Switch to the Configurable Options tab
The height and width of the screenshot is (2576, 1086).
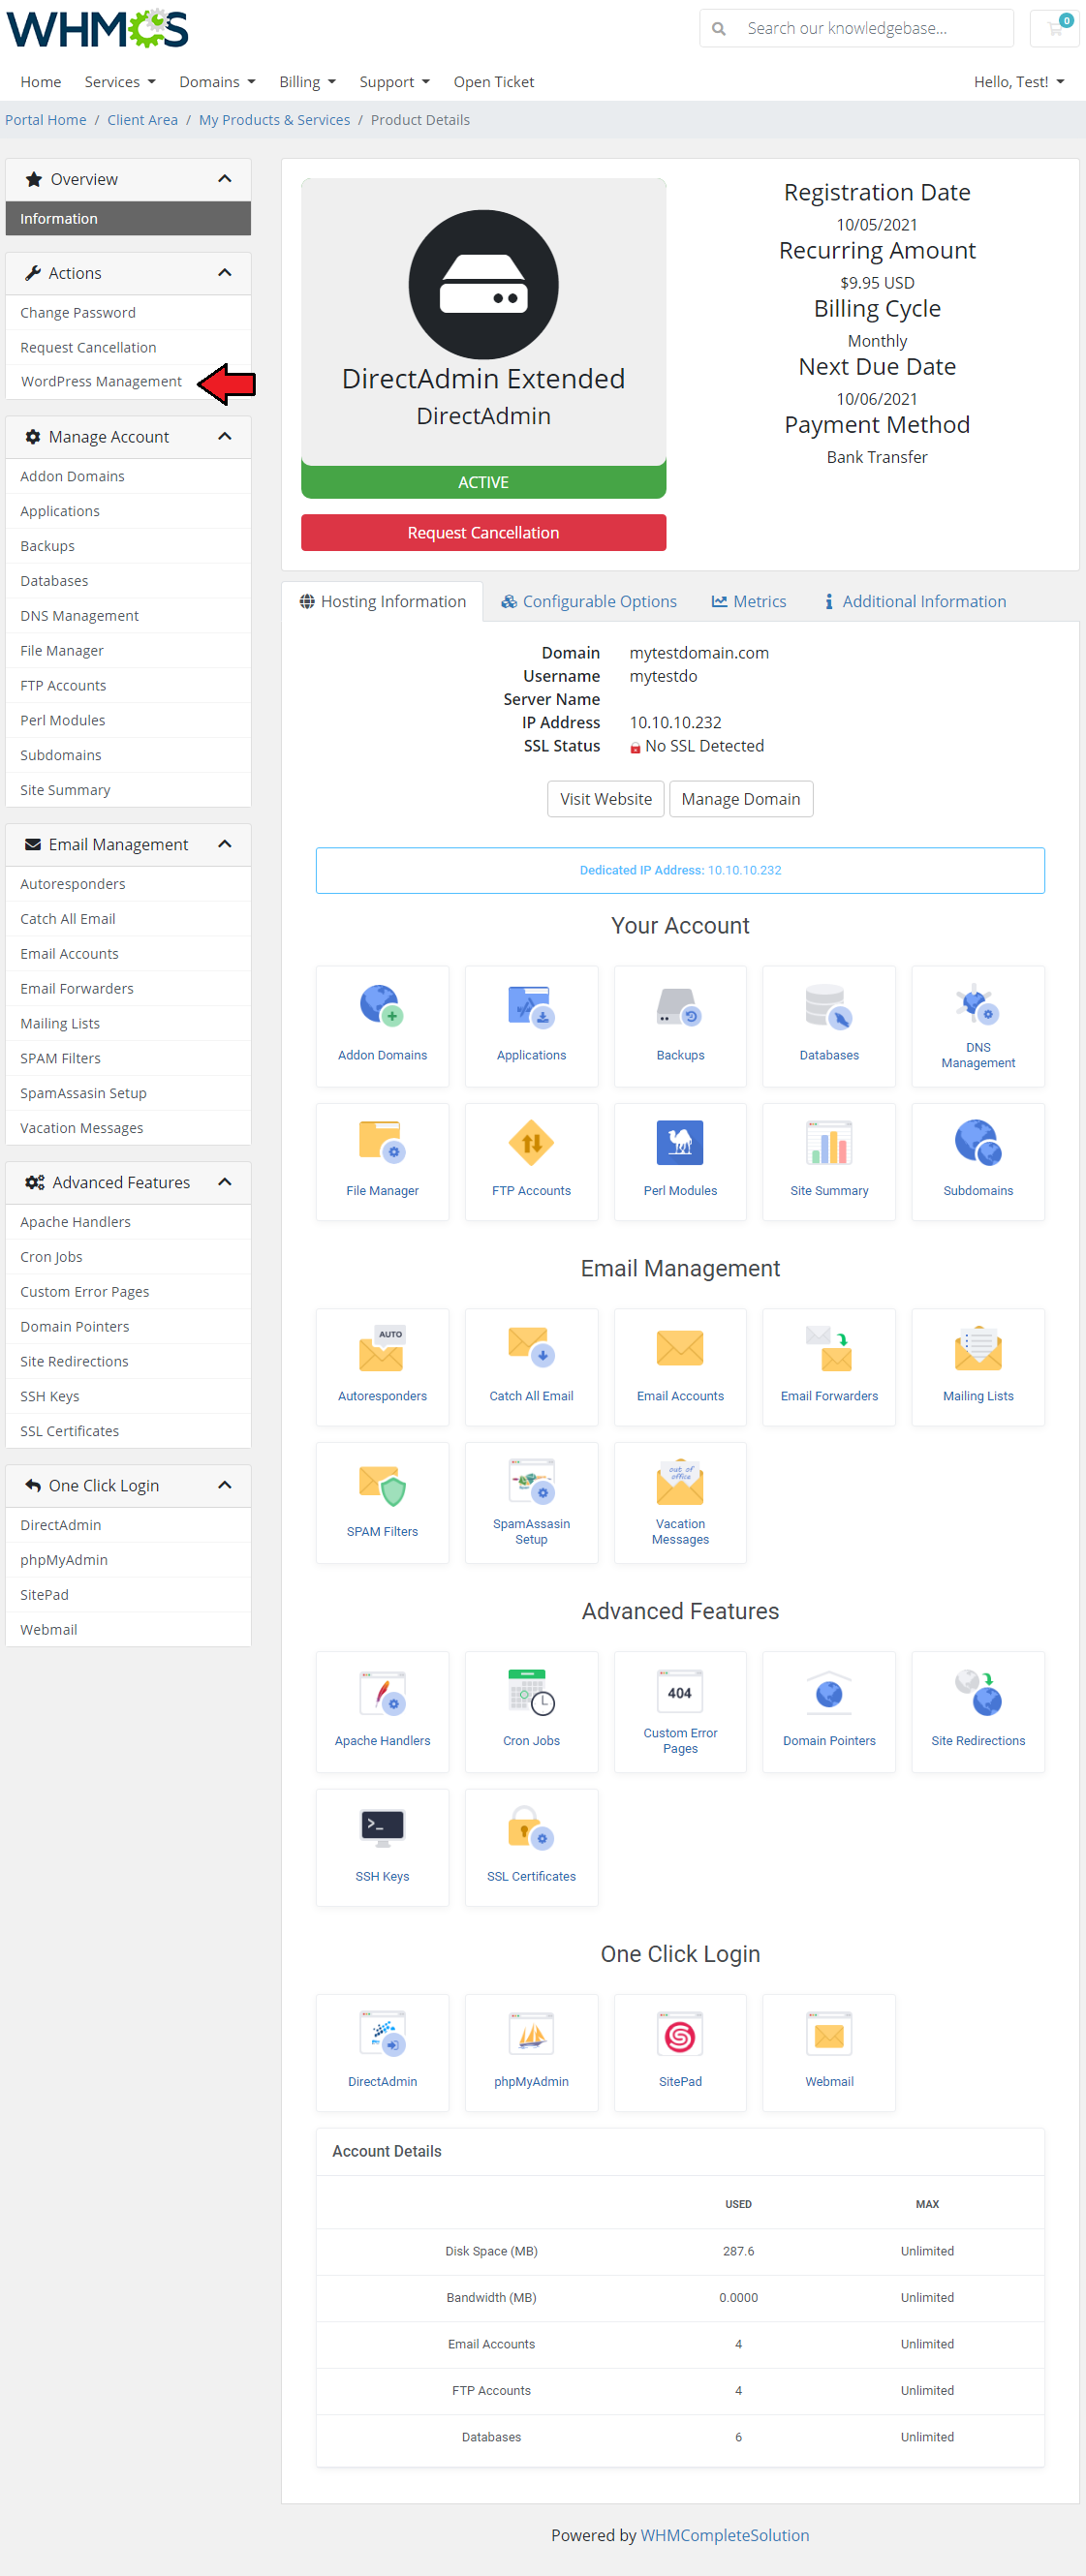pos(589,602)
